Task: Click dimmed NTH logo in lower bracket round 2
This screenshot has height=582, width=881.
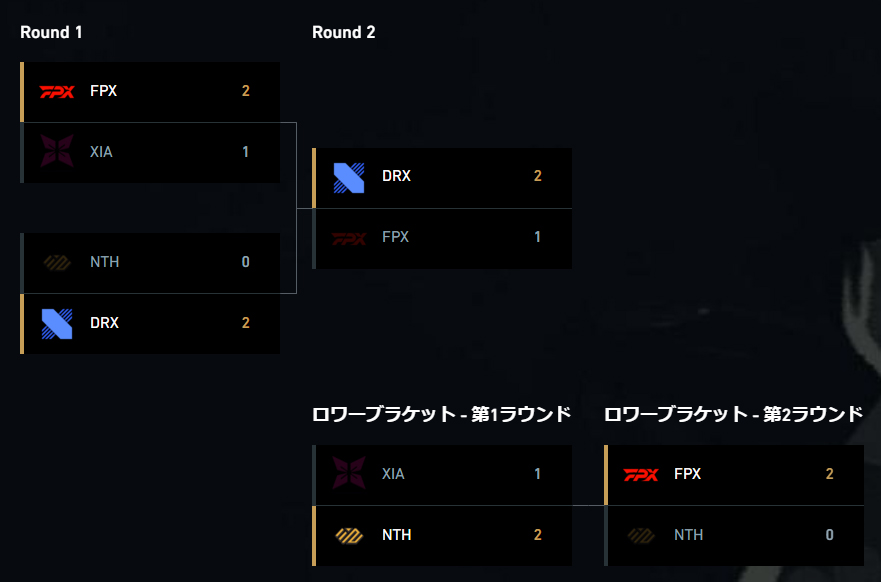Action: (x=641, y=535)
